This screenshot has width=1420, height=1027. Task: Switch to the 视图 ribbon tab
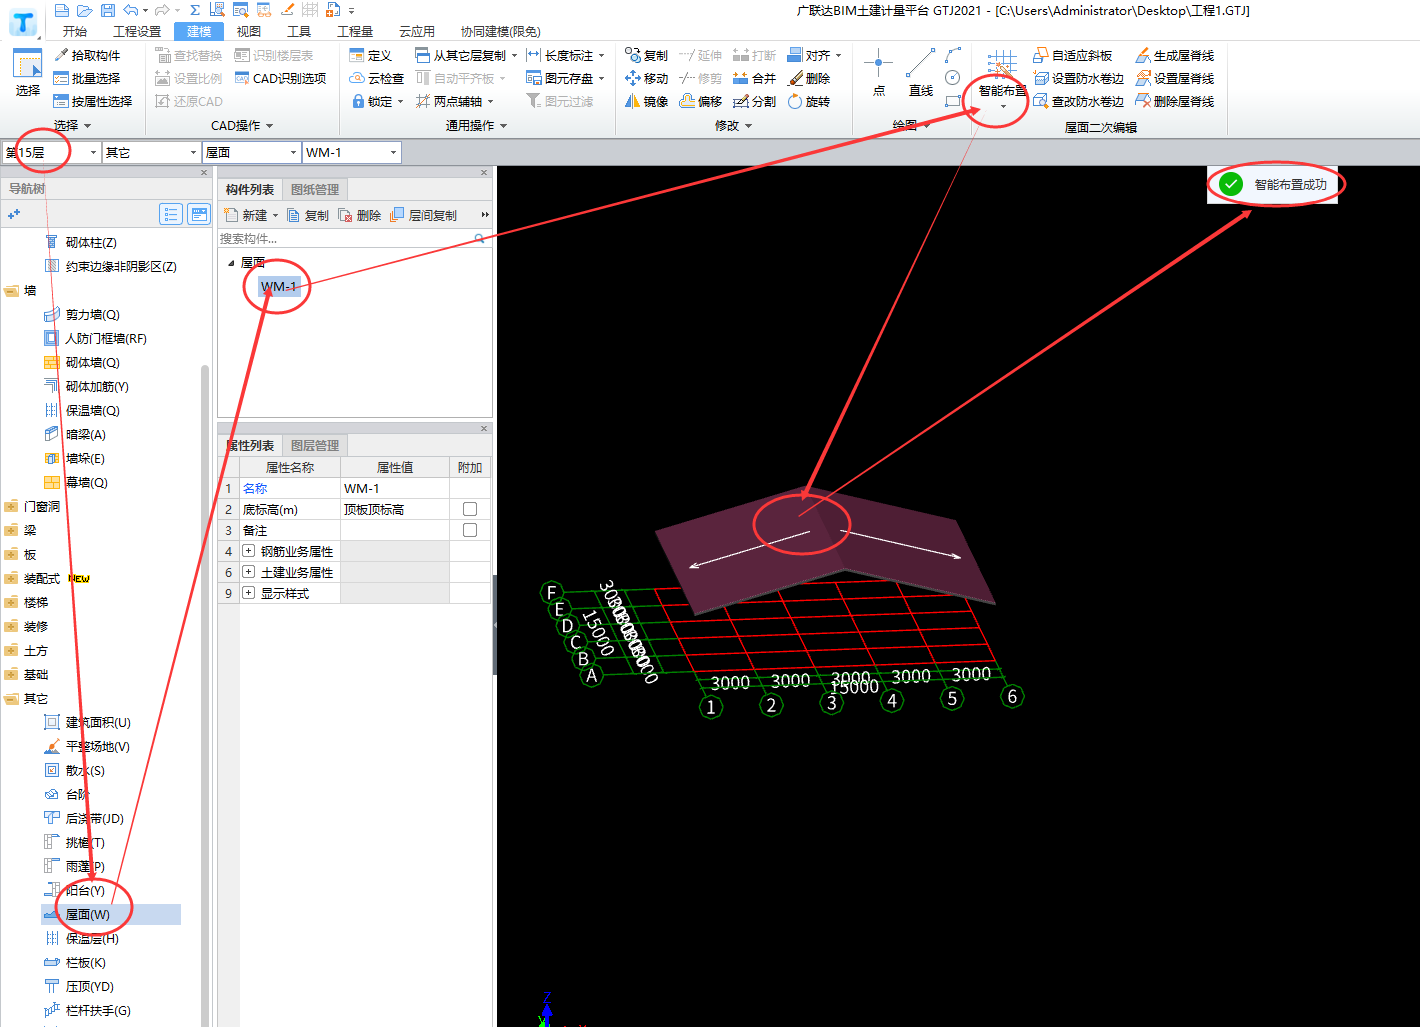point(249,31)
